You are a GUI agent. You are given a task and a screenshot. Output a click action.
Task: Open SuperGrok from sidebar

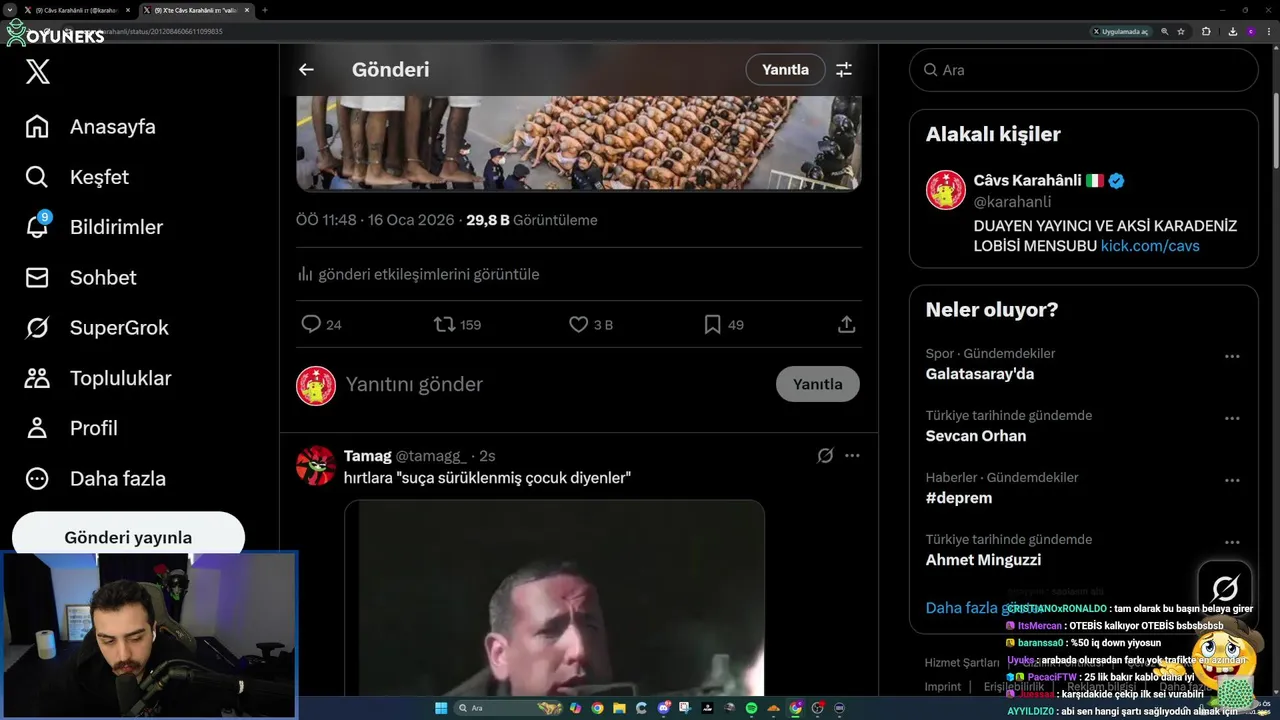(96, 328)
